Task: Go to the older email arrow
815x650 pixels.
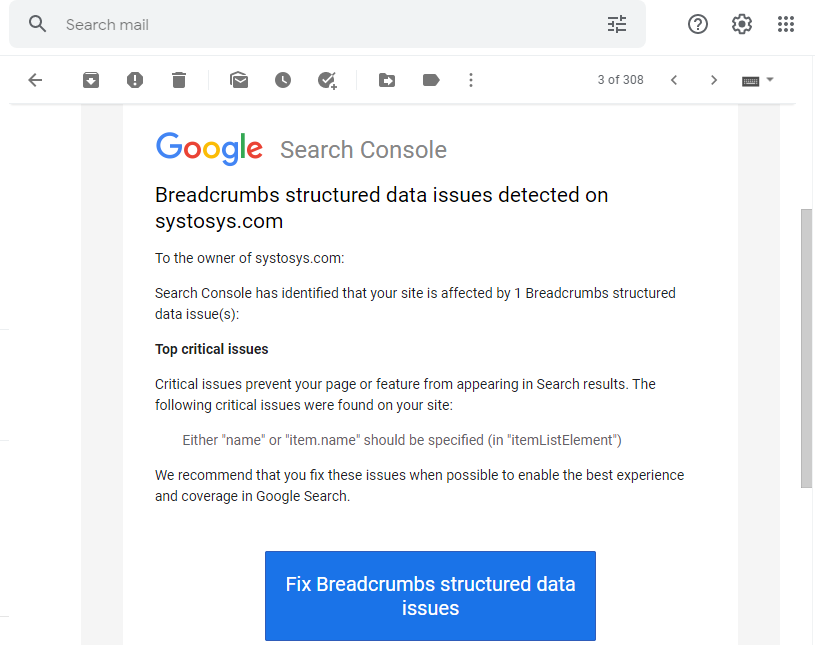Action: click(714, 80)
